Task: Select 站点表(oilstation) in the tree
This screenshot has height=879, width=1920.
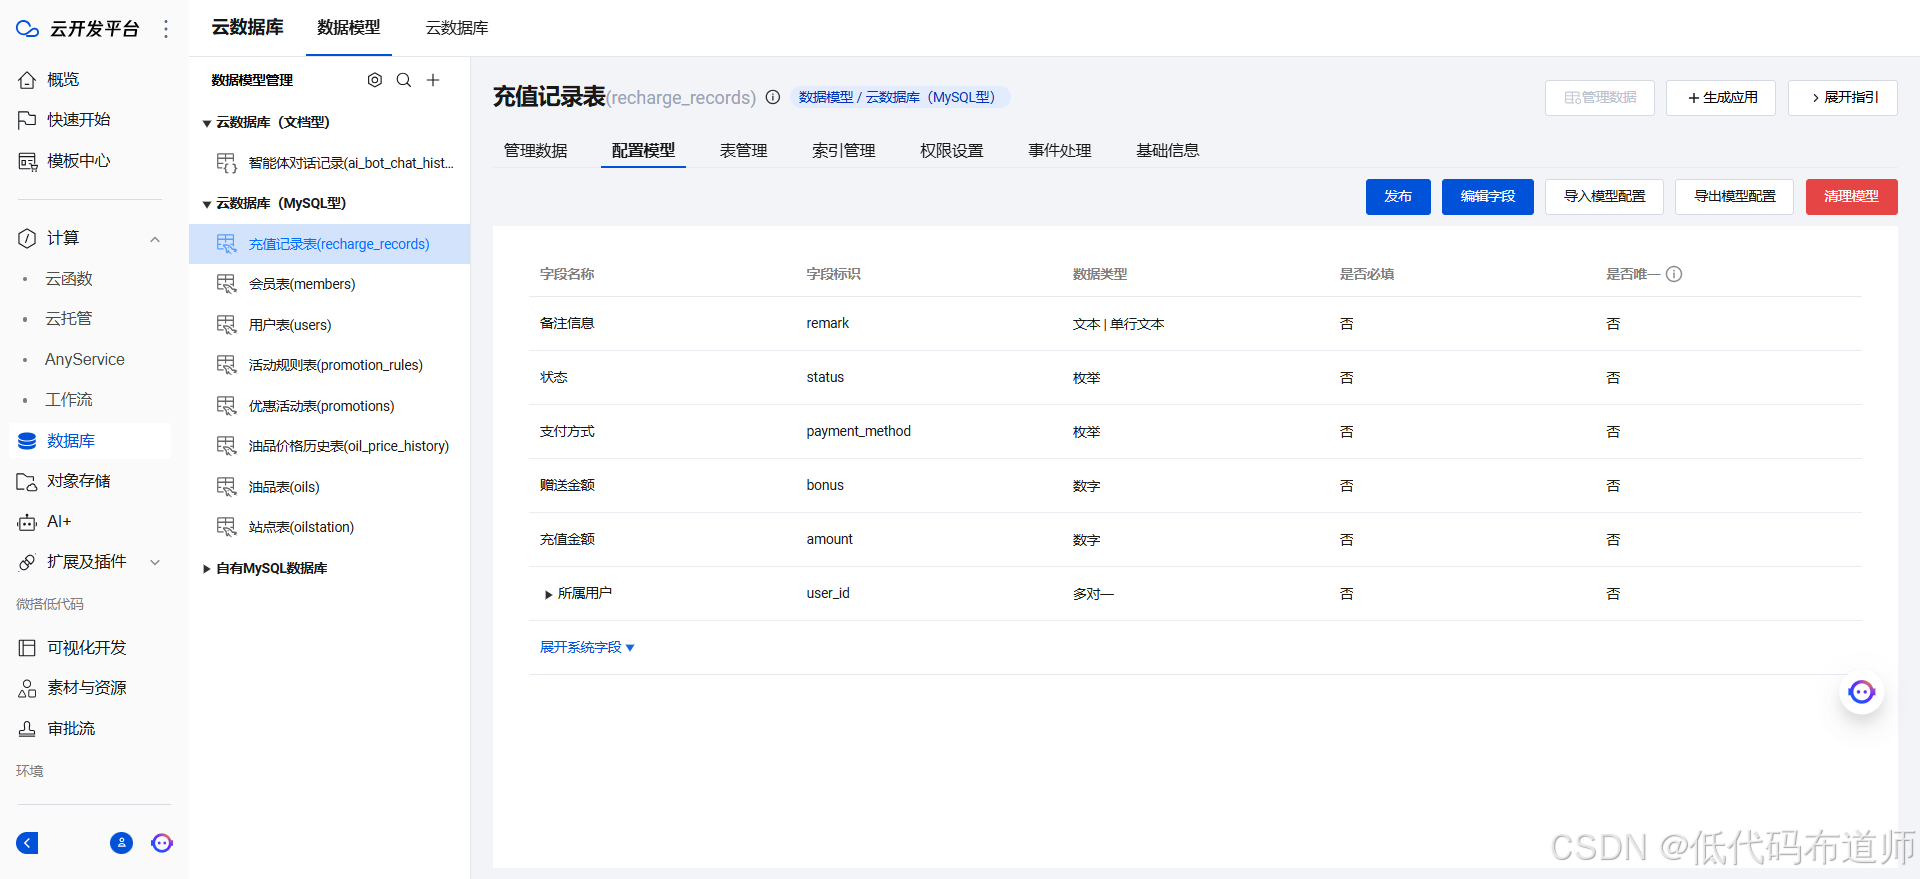Action: coord(329,527)
